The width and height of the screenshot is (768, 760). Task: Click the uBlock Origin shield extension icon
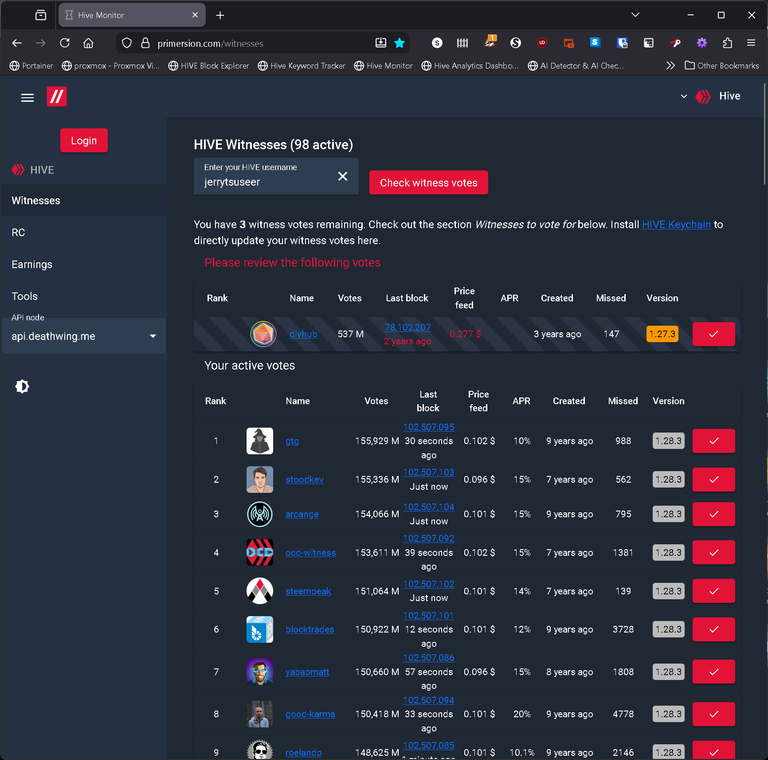tap(542, 43)
